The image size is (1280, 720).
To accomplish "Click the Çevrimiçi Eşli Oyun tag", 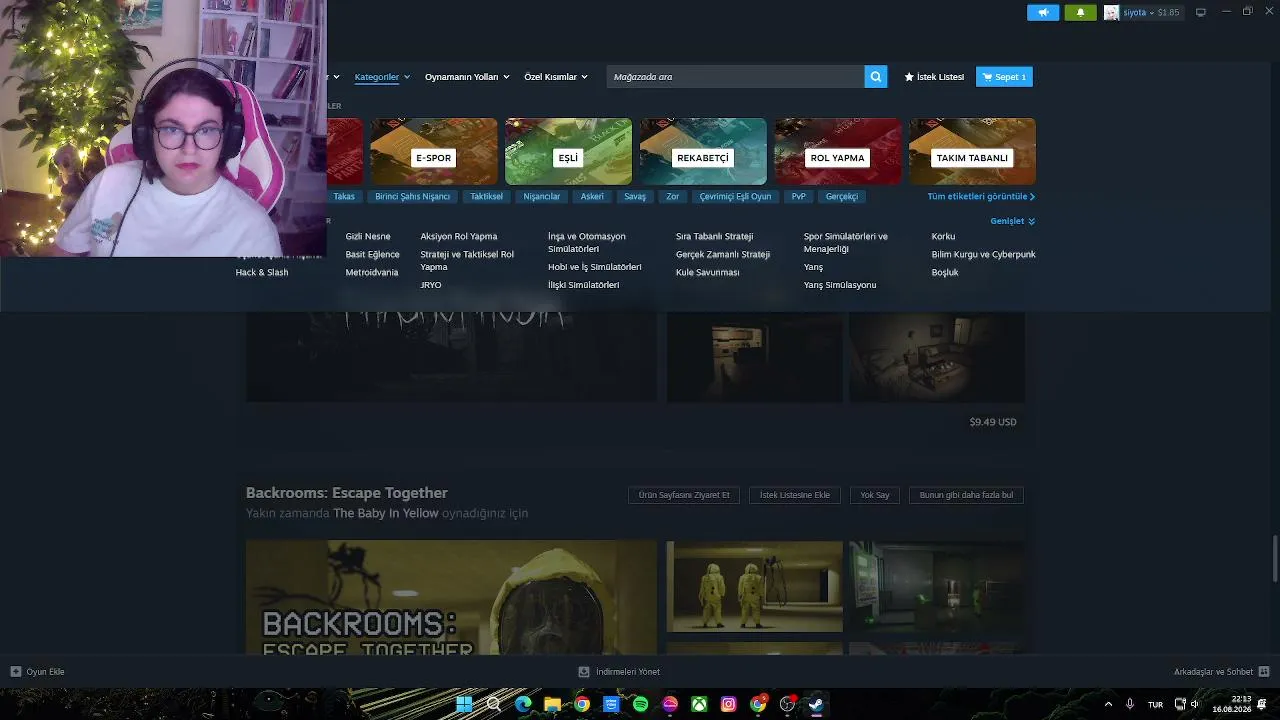I will click(735, 197).
